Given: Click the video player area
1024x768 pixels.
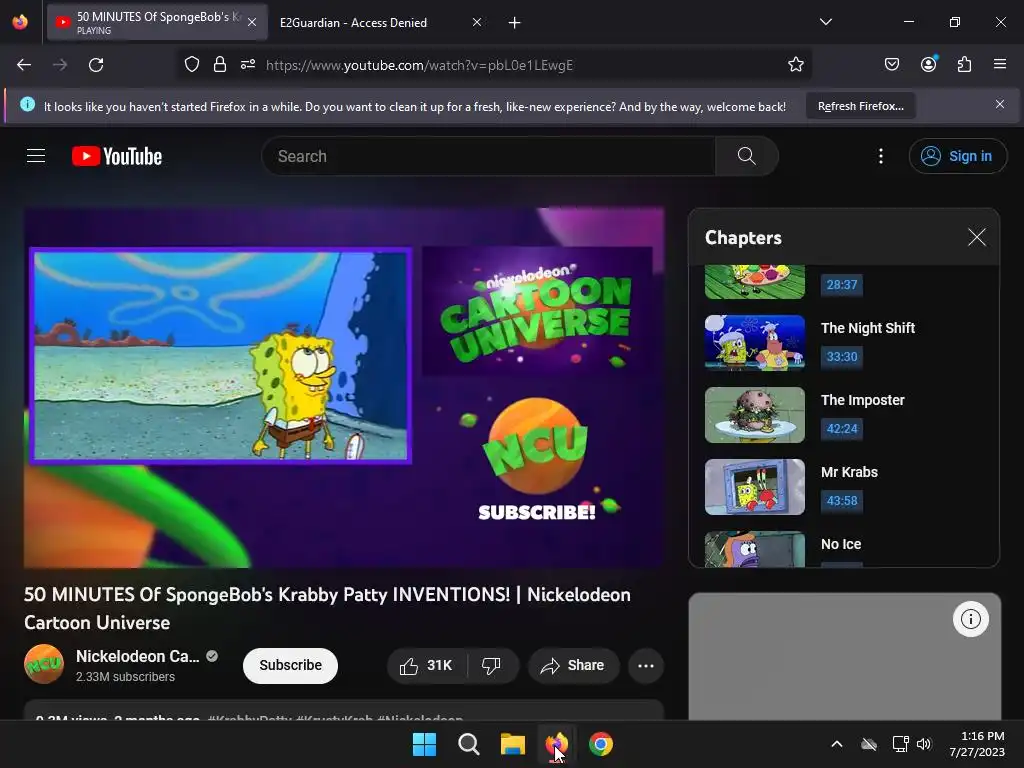Looking at the screenshot, I should pos(344,388).
